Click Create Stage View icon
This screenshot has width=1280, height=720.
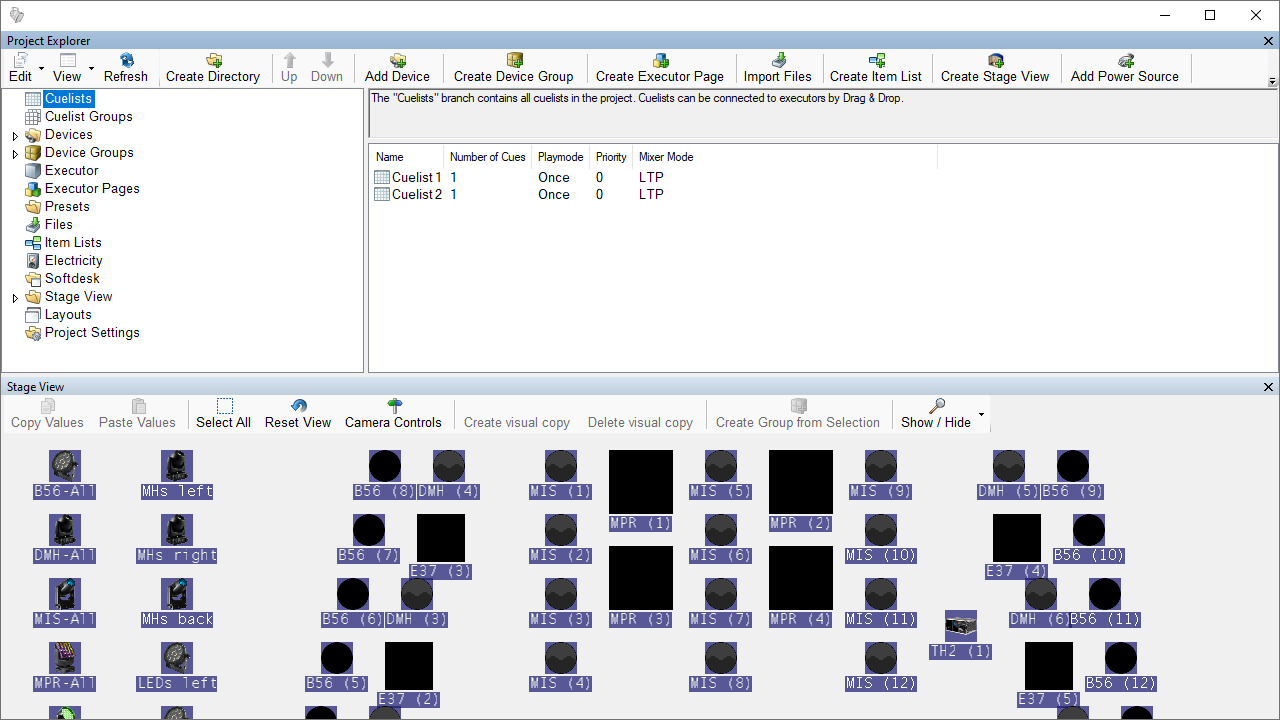pos(995,61)
